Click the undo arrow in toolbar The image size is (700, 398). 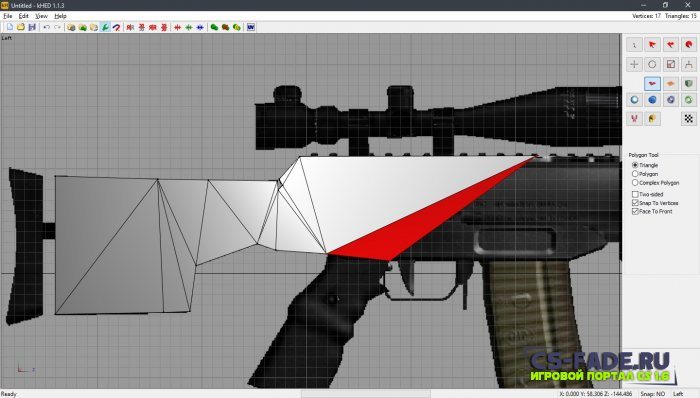tap(46, 27)
